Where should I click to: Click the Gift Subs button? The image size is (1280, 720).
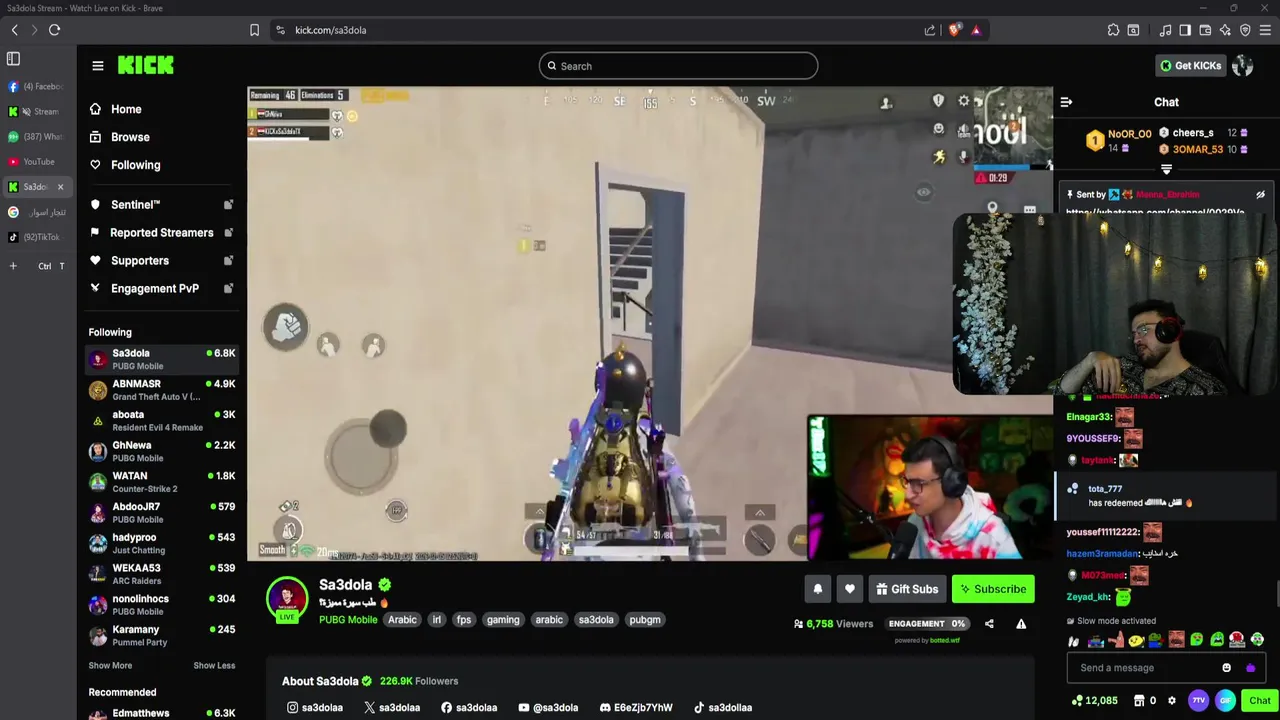(x=907, y=589)
